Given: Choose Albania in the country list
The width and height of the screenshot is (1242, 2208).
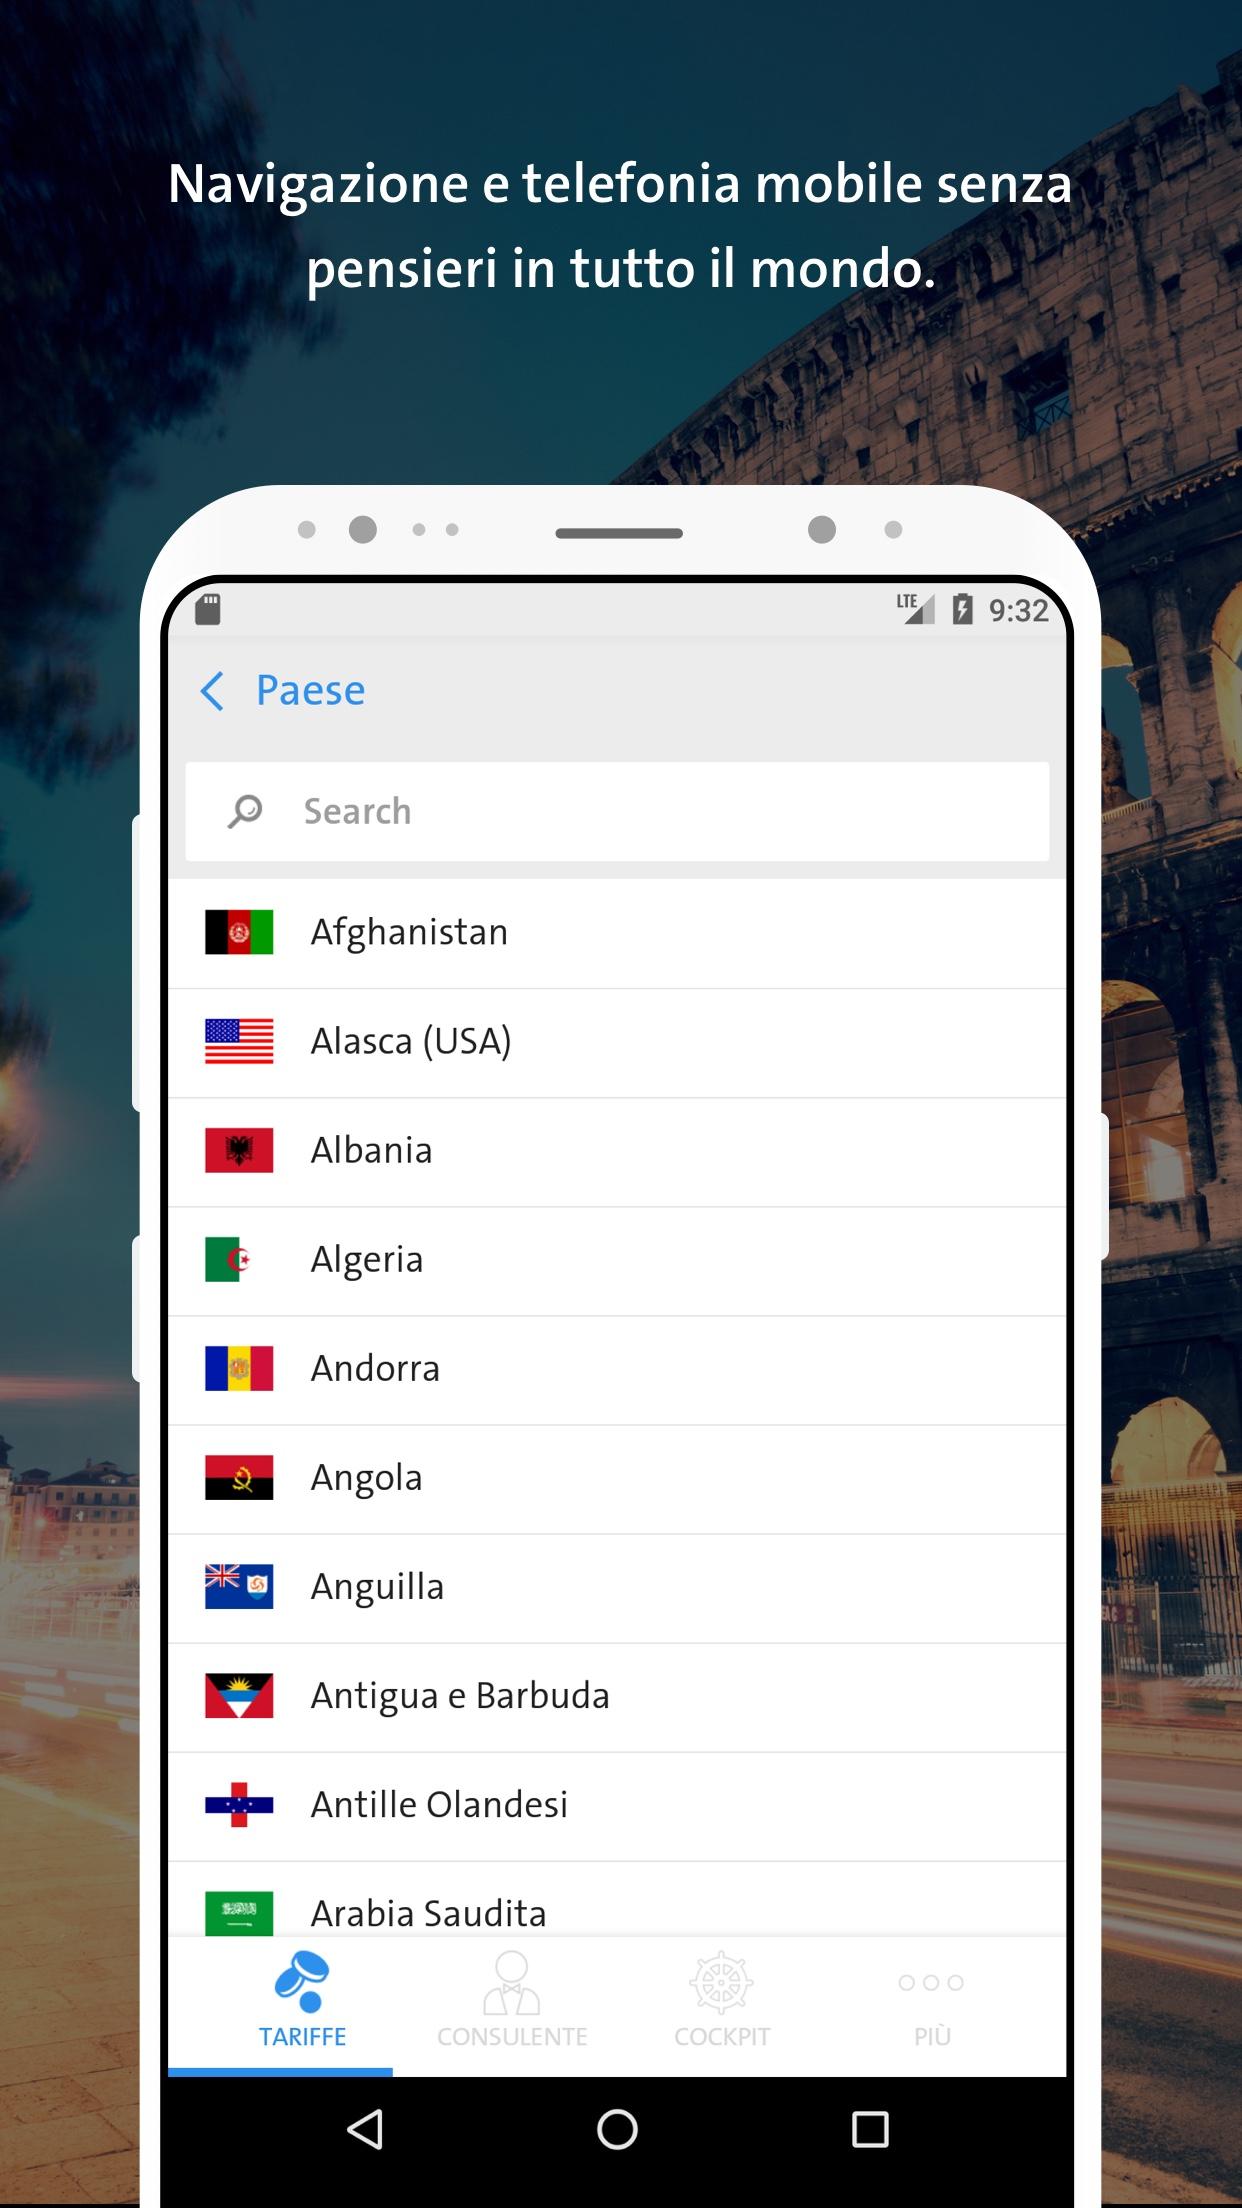Looking at the screenshot, I should (617, 1152).
